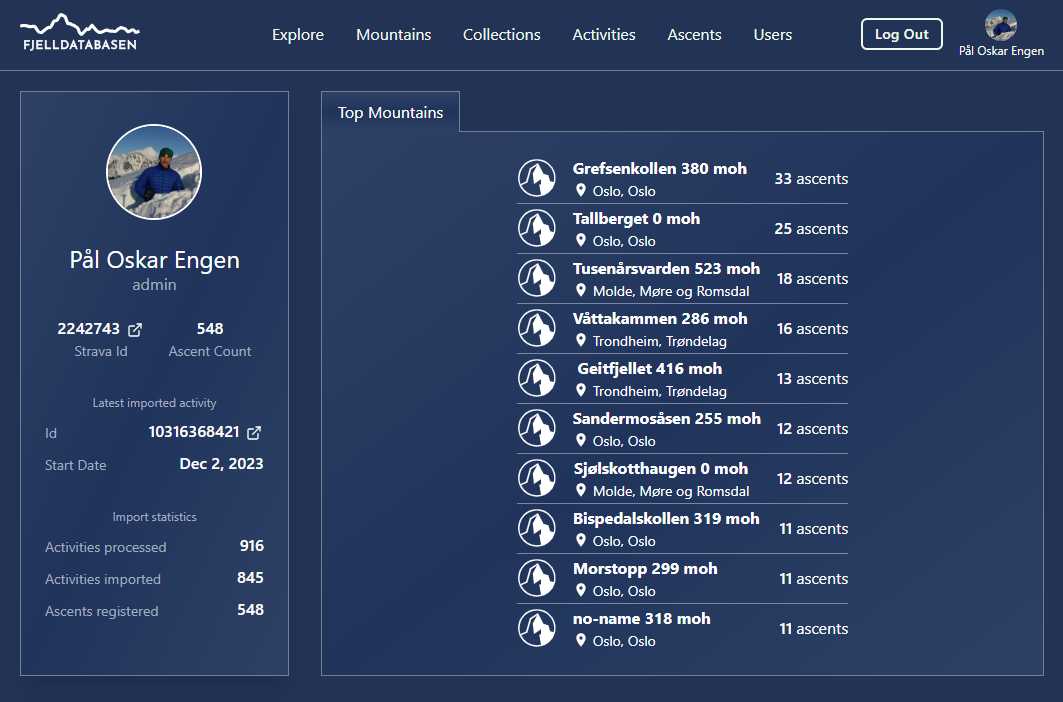Open external link icon next to activity Id
This screenshot has width=1063, height=702.
(x=254, y=432)
